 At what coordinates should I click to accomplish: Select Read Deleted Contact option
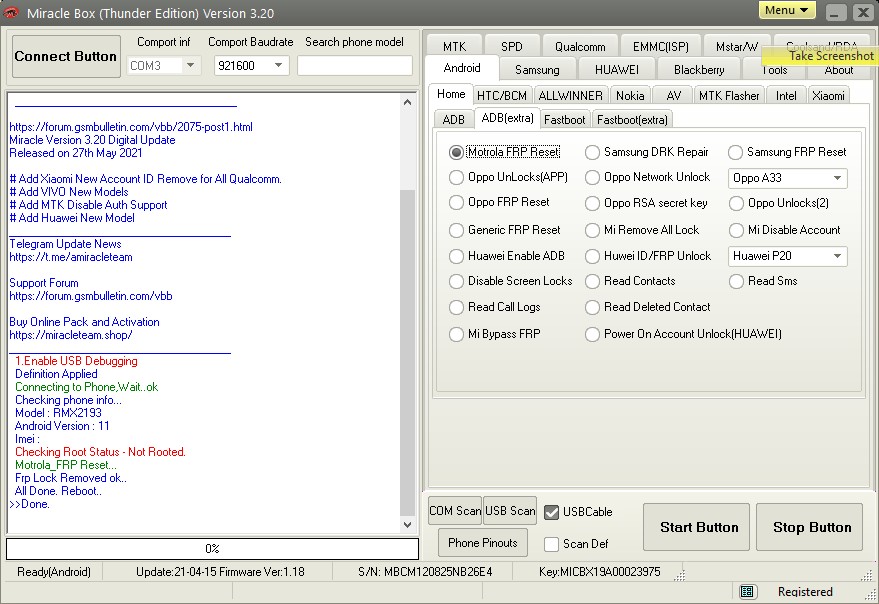(592, 307)
